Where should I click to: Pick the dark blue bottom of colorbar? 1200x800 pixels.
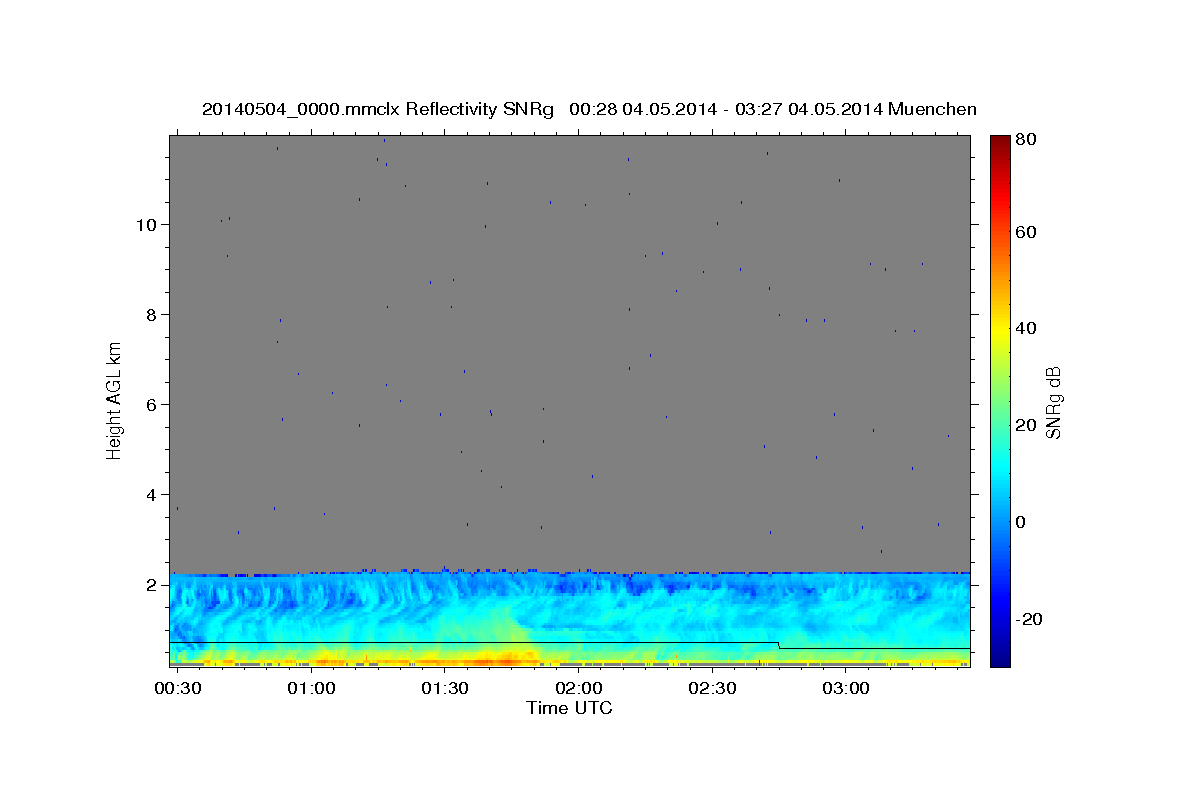coord(1000,658)
